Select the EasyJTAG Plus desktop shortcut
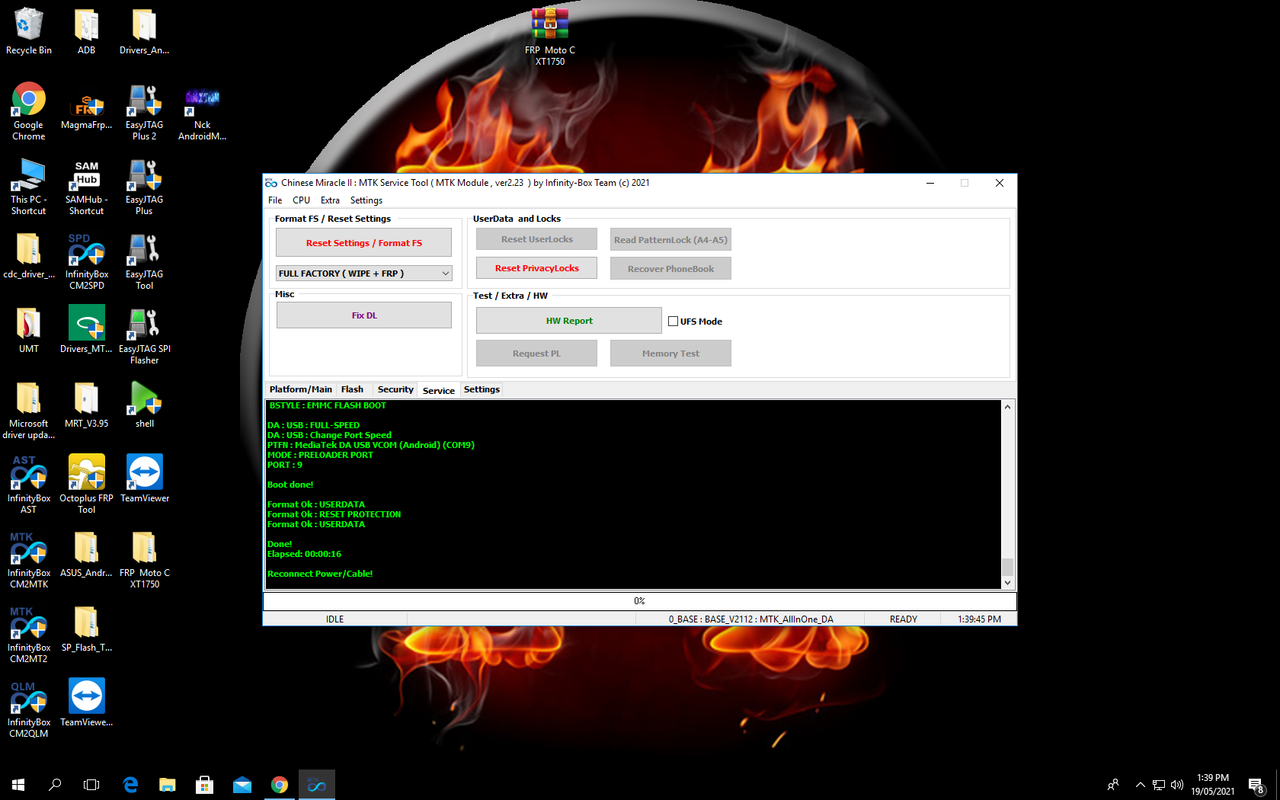The width and height of the screenshot is (1280, 800). [x=145, y=187]
